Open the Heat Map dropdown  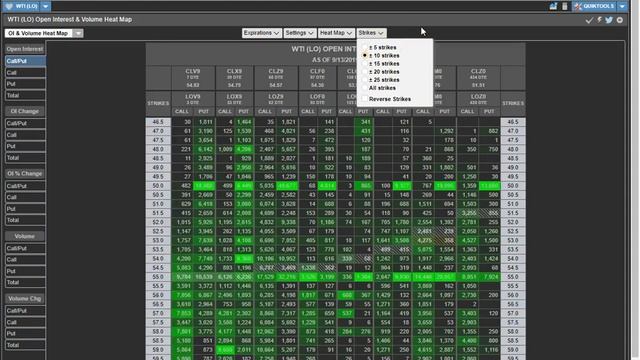tap(336, 33)
